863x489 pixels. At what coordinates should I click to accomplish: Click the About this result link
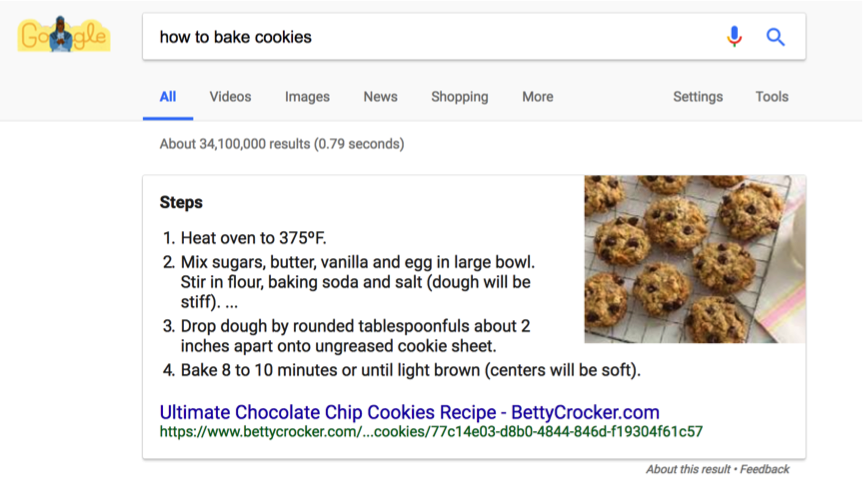tap(688, 469)
